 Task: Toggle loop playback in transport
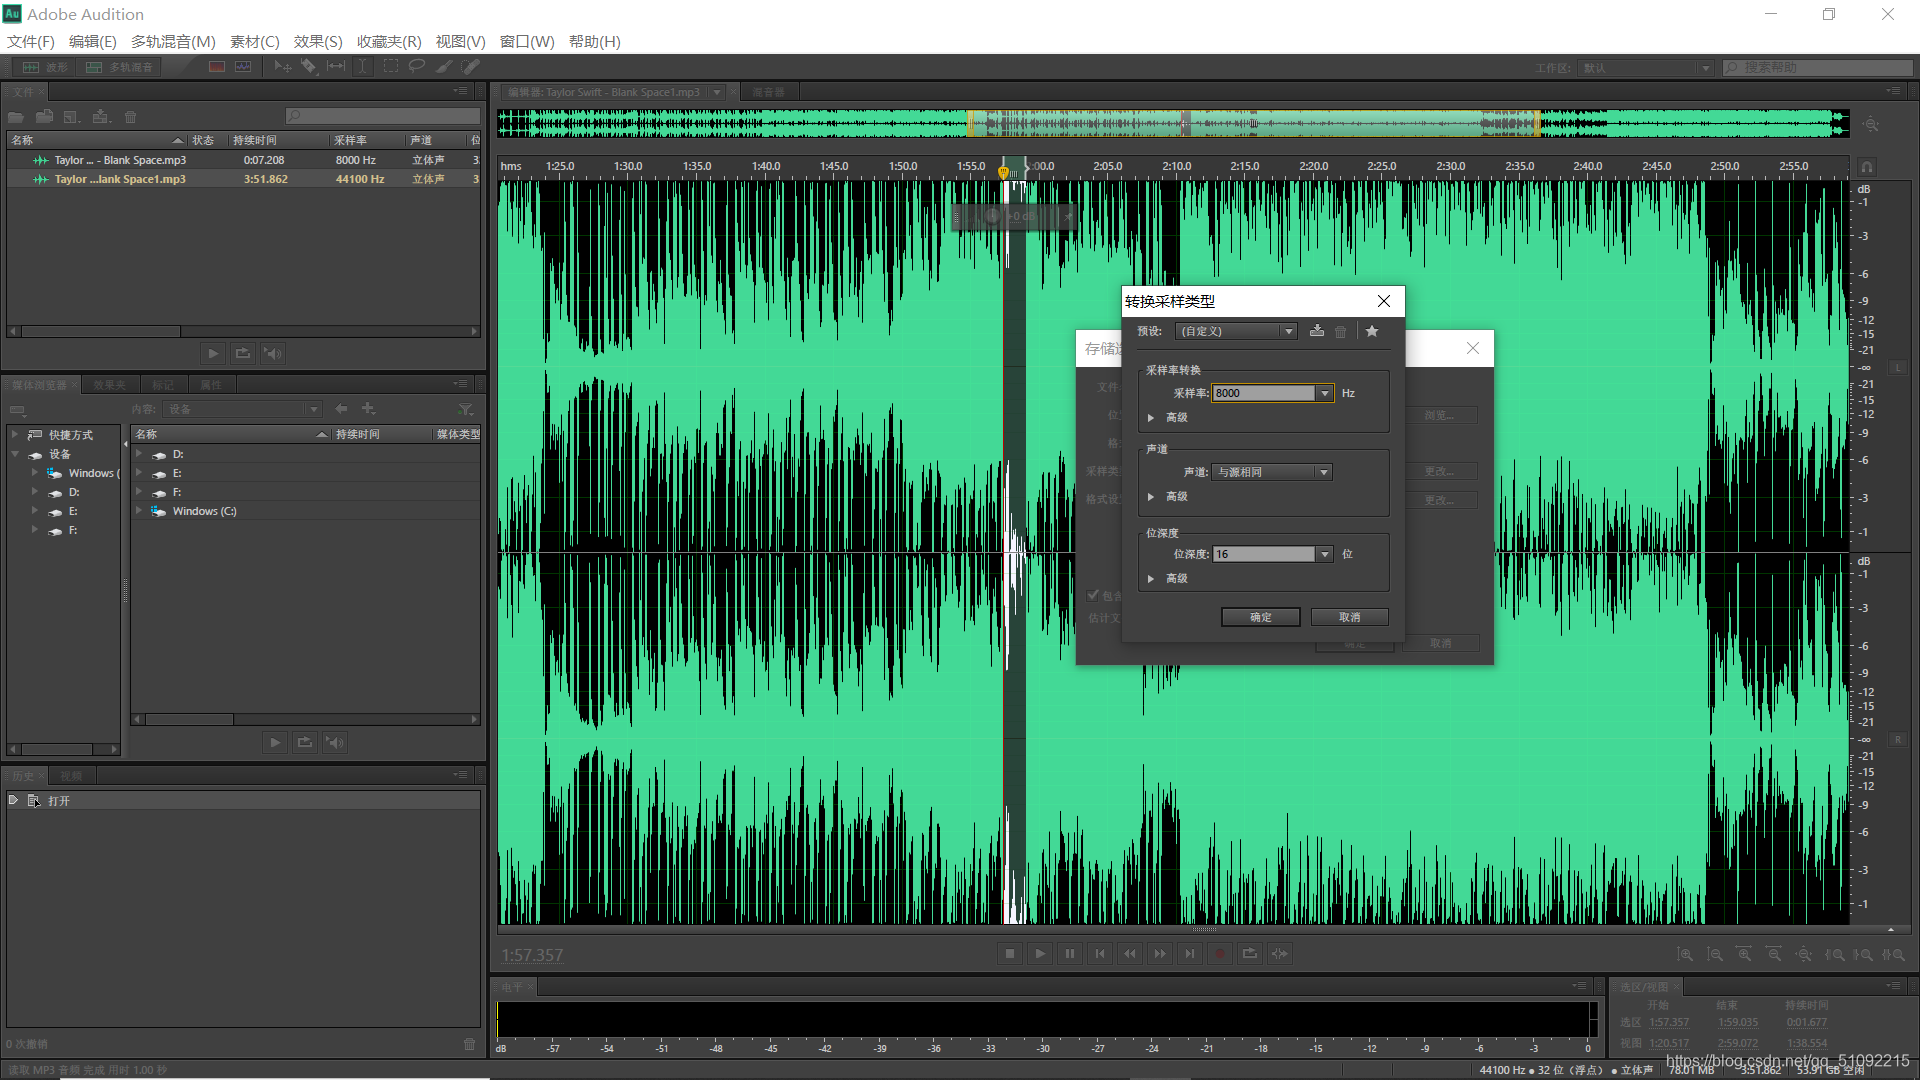pos(1250,954)
